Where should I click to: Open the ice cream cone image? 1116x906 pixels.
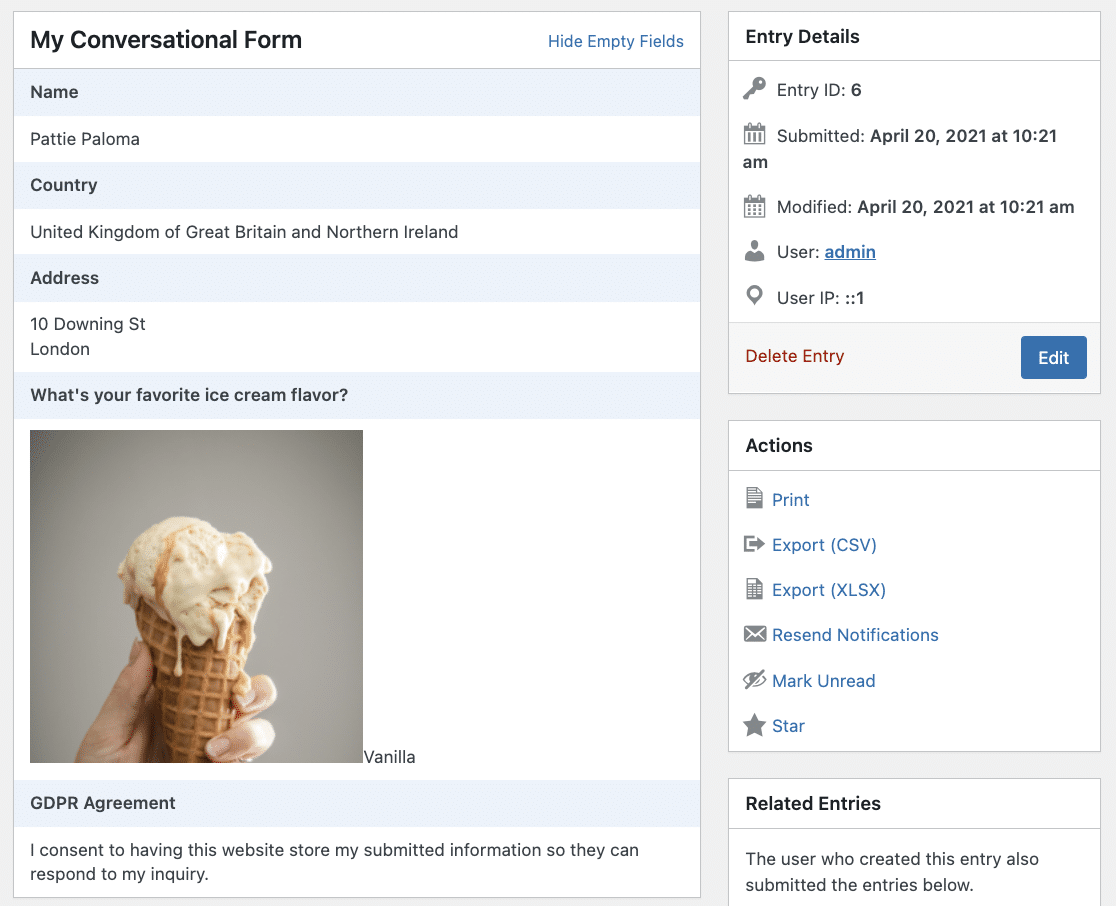(196, 596)
